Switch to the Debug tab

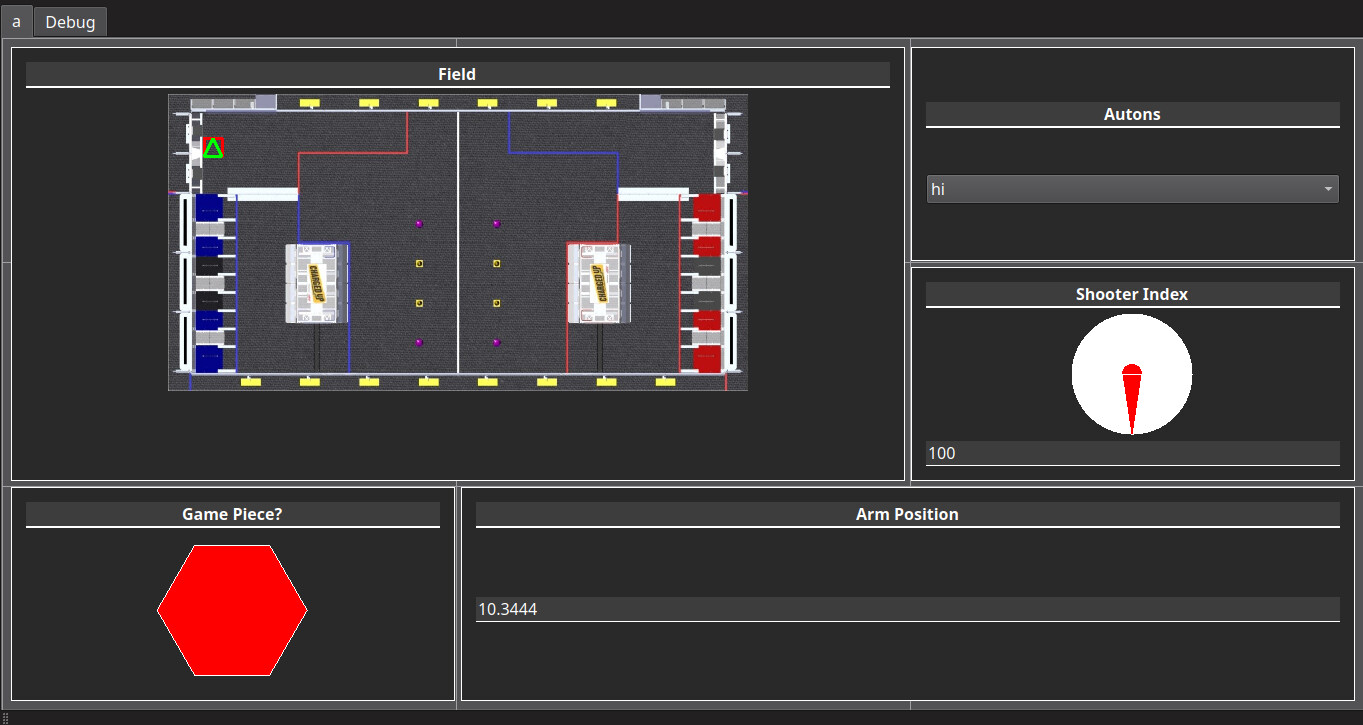(x=70, y=21)
